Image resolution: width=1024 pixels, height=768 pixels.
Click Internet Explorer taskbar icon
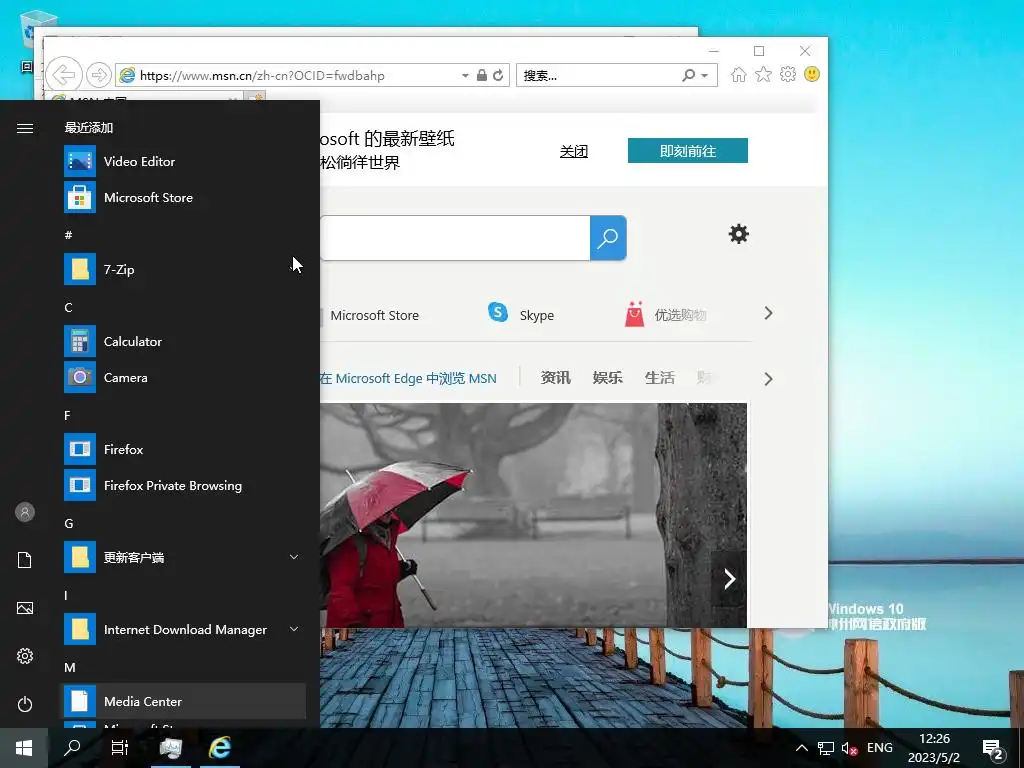(x=220, y=748)
